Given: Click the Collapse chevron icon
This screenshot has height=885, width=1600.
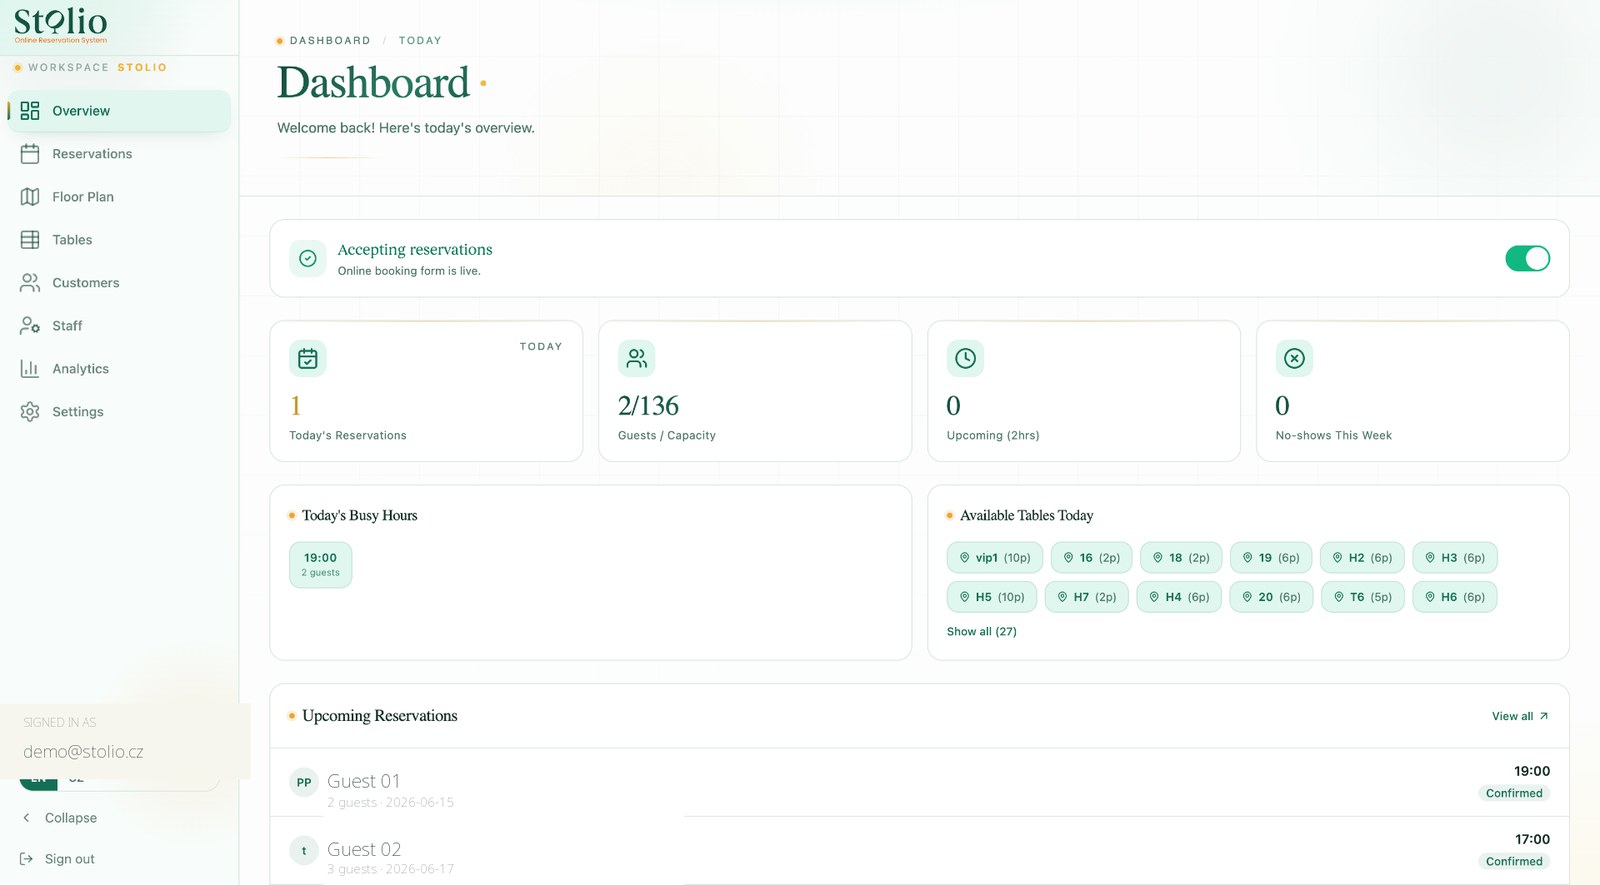Looking at the screenshot, I should (x=27, y=818).
